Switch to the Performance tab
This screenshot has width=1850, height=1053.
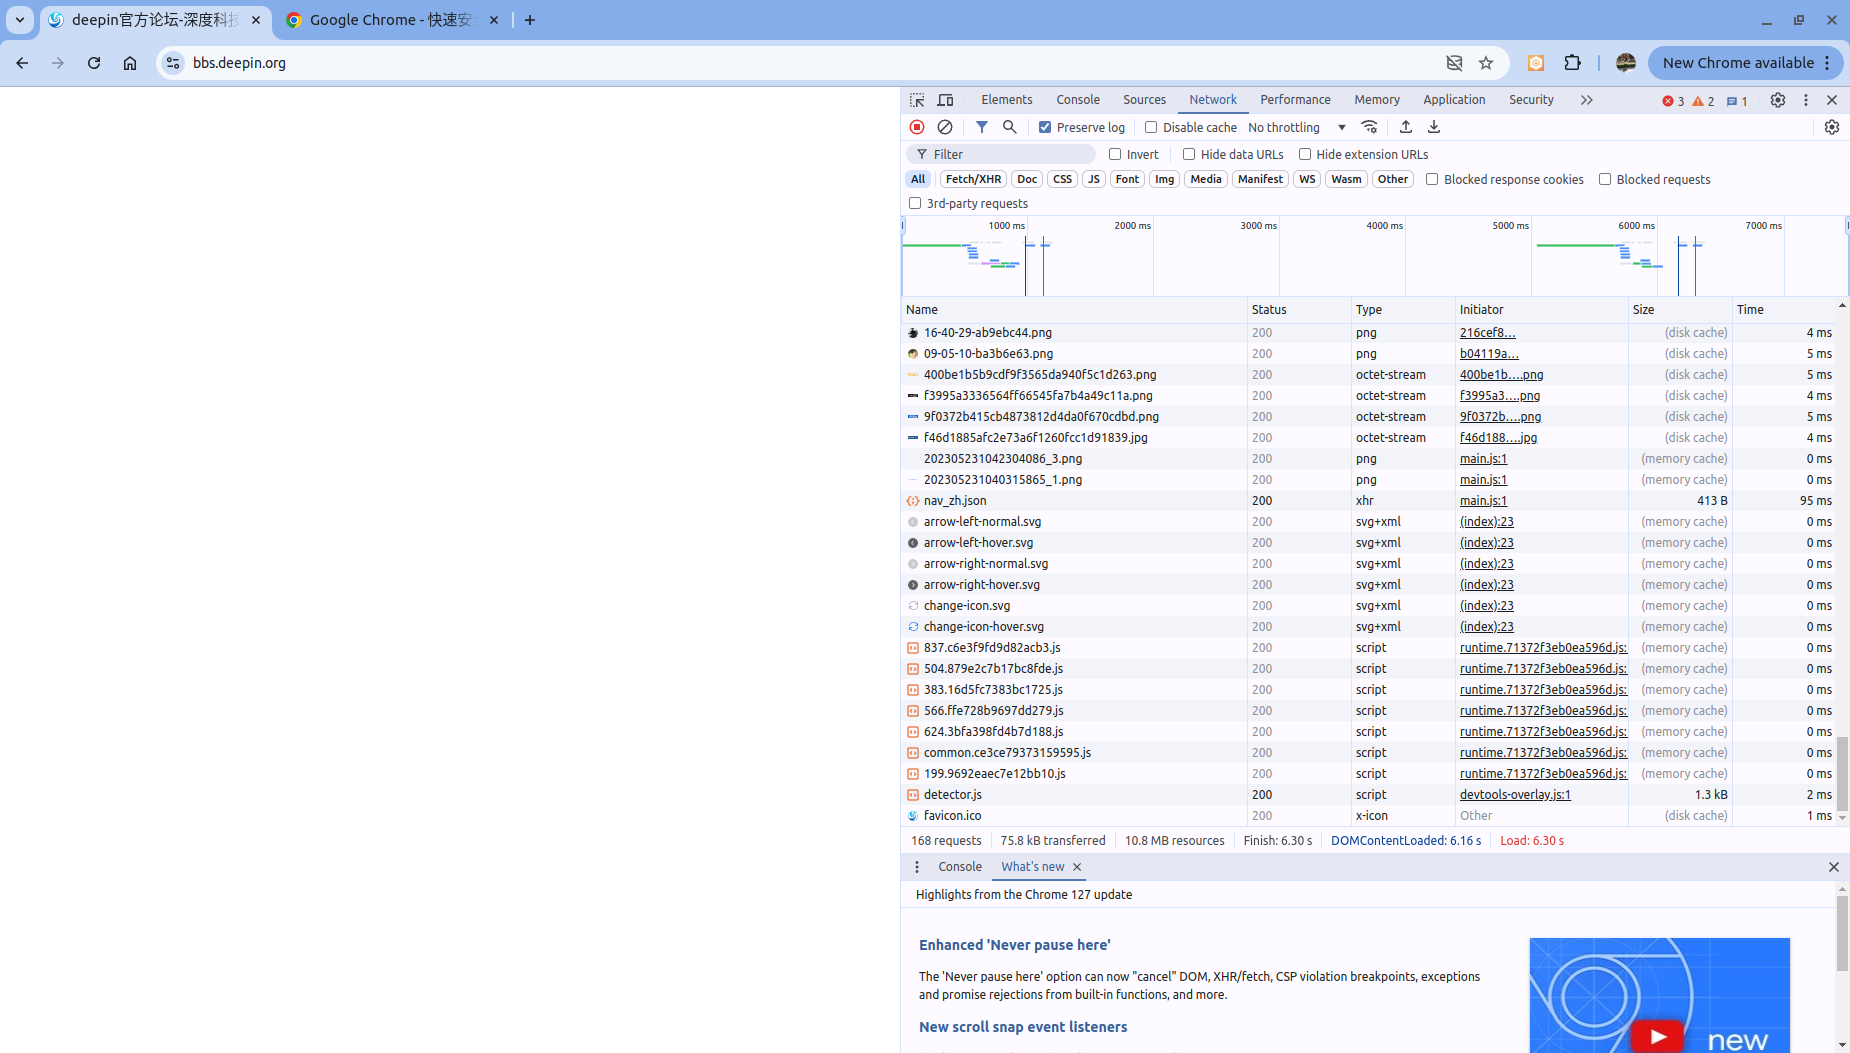(x=1295, y=100)
